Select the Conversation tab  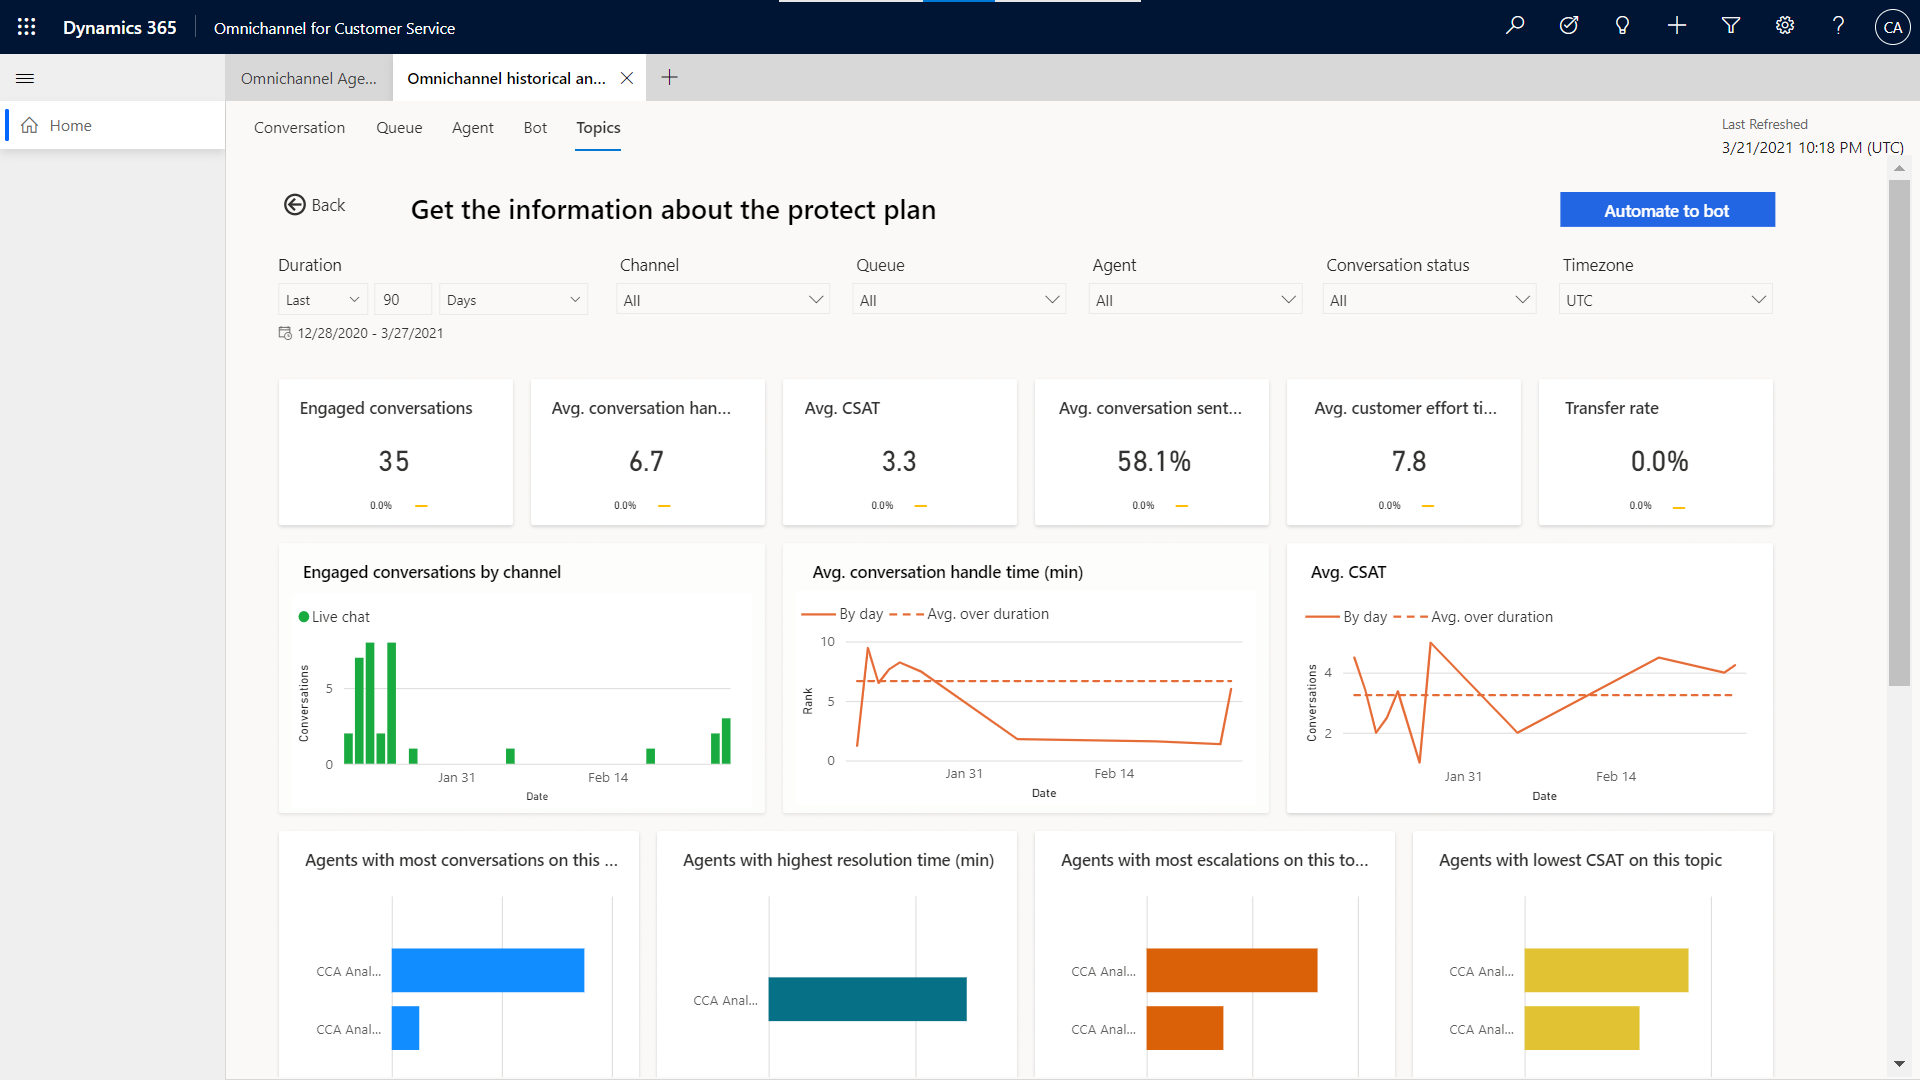click(x=299, y=127)
